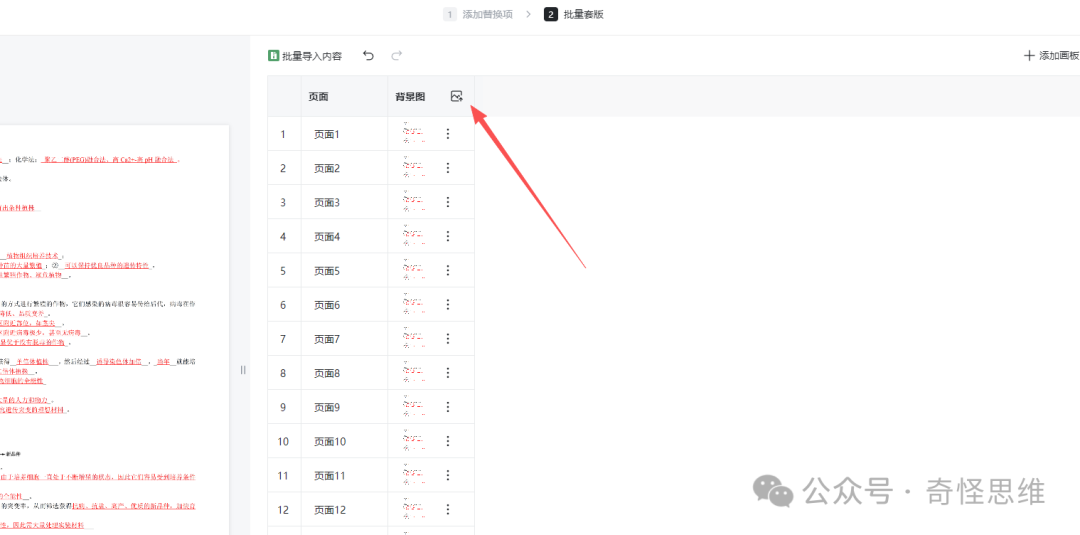1080x535 pixels.
Task: Select background thumbnail of 页面5
Action: 414,271
